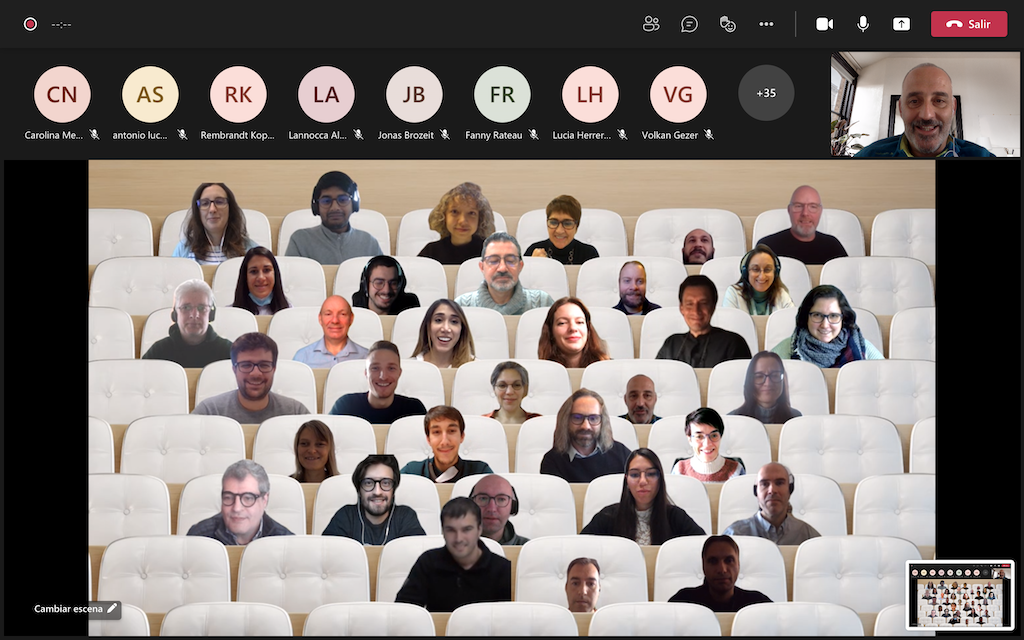Open the reactions icon
The width and height of the screenshot is (1024, 640).
(x=728, y=24)
